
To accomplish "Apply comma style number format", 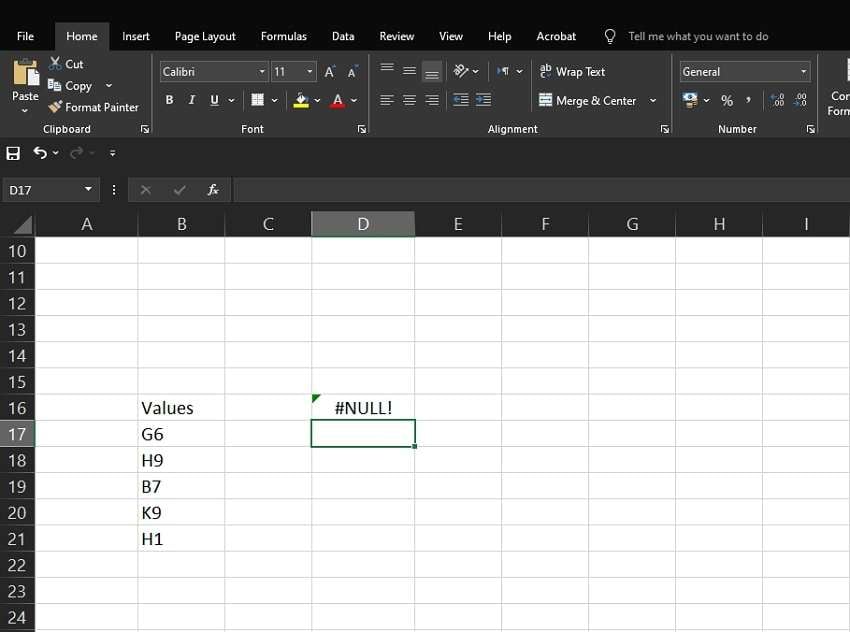I will click(749, 100).
